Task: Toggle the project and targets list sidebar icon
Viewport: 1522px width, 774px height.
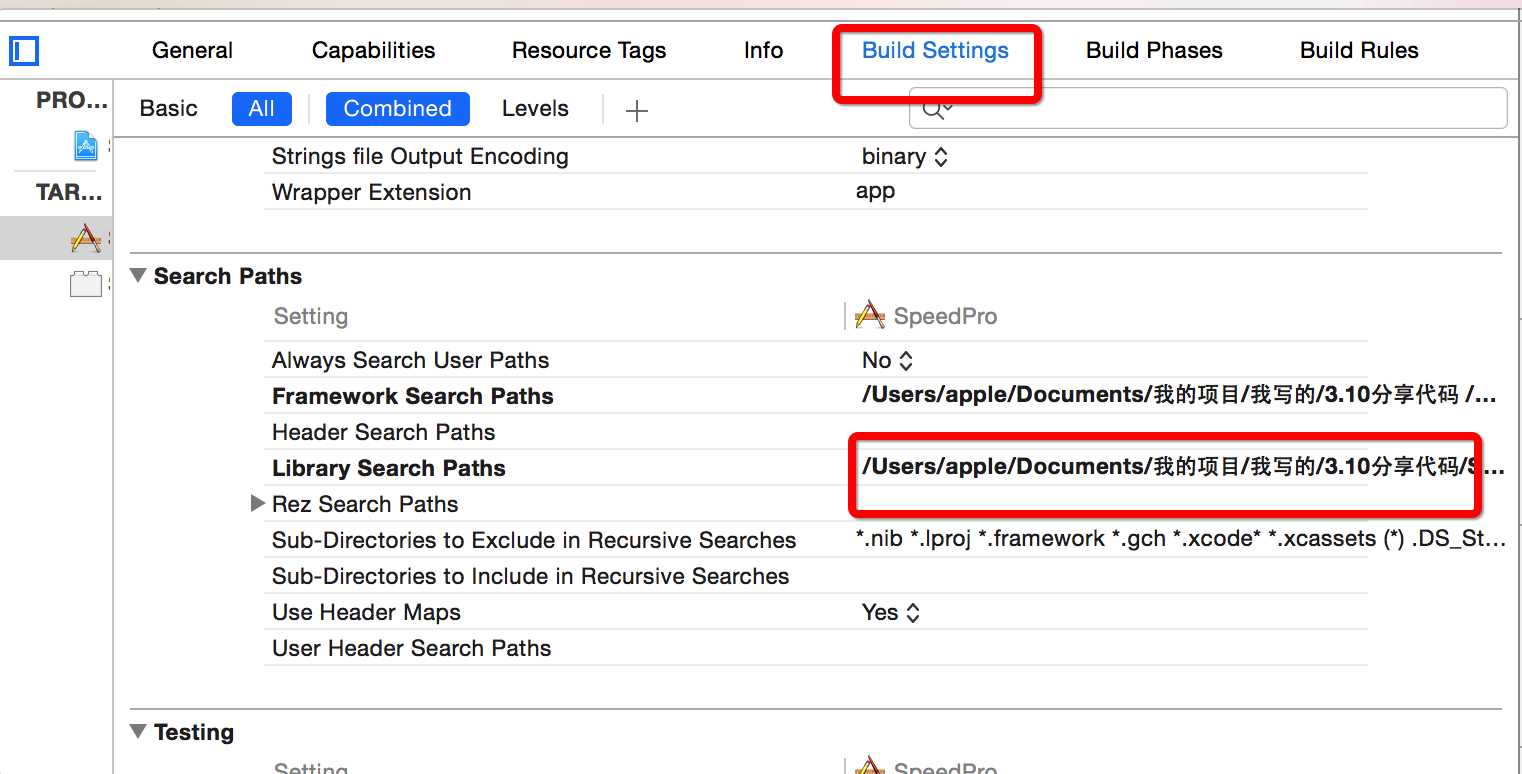Action: (x=23, y=50)
